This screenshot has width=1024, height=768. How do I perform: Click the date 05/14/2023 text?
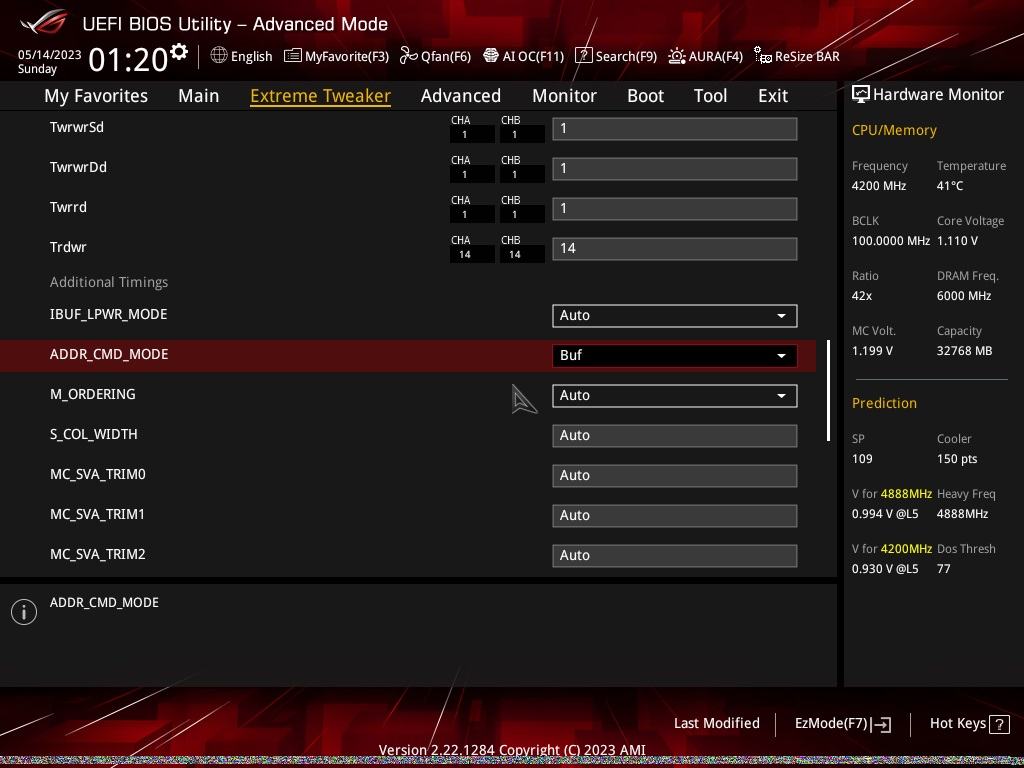49,55
